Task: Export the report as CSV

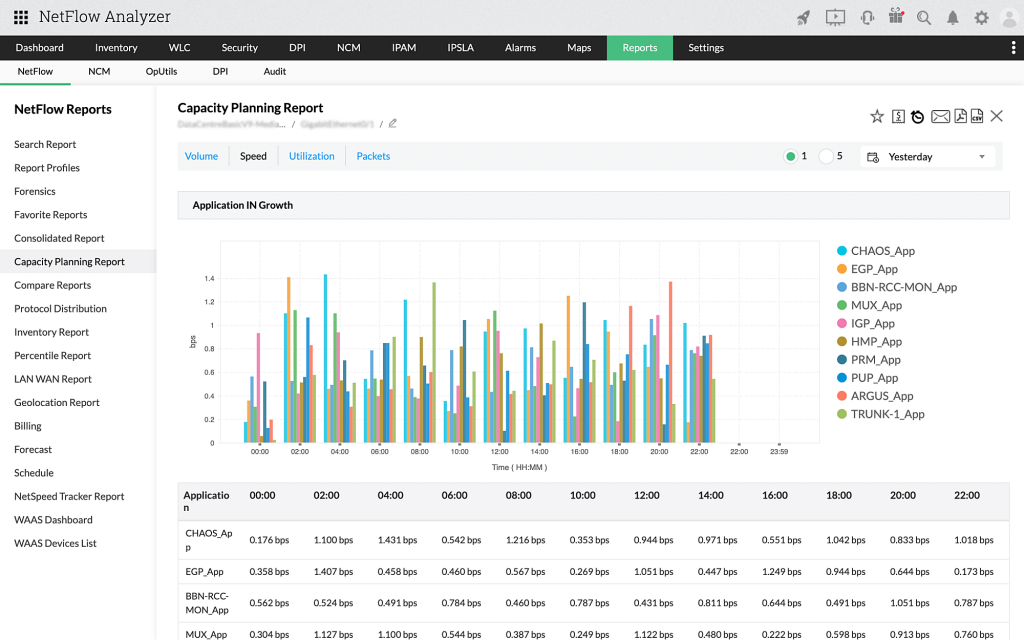Action: point(976,116)
